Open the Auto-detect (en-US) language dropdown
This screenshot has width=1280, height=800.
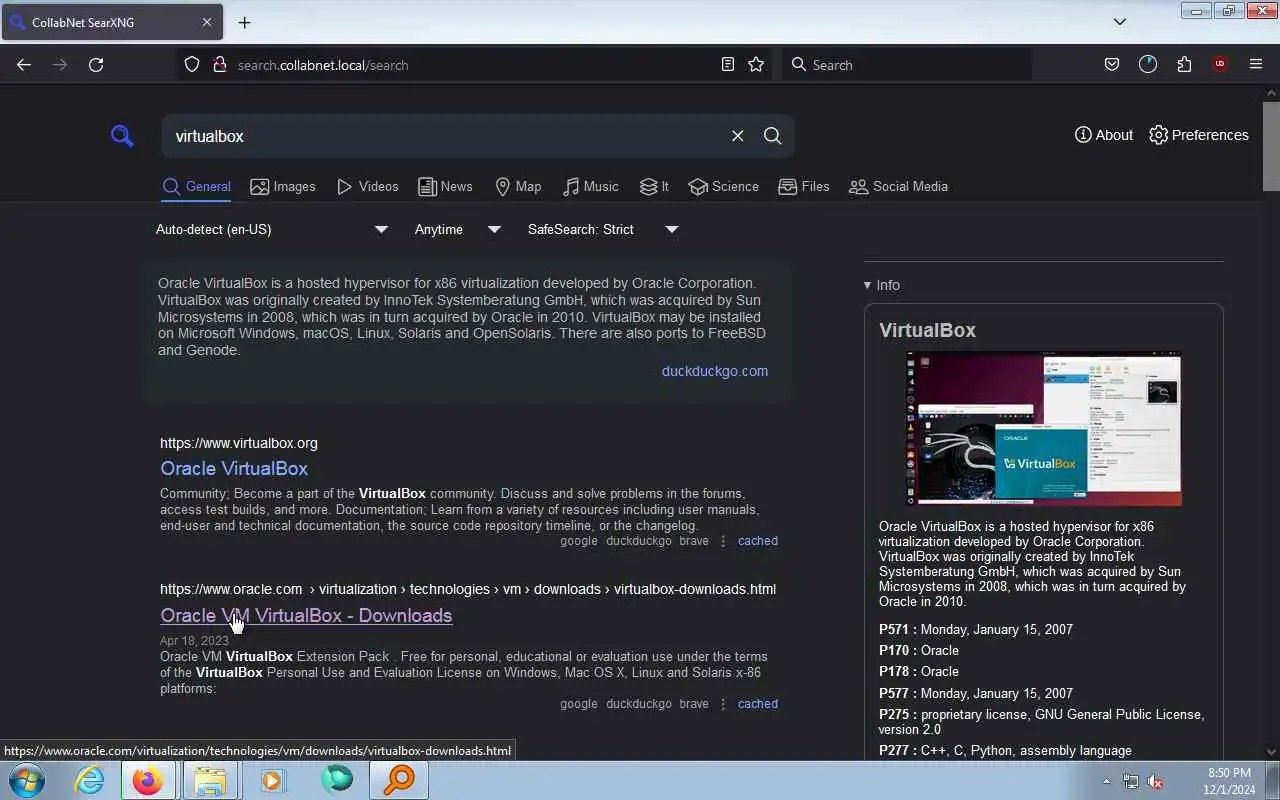tap(271, 229)
